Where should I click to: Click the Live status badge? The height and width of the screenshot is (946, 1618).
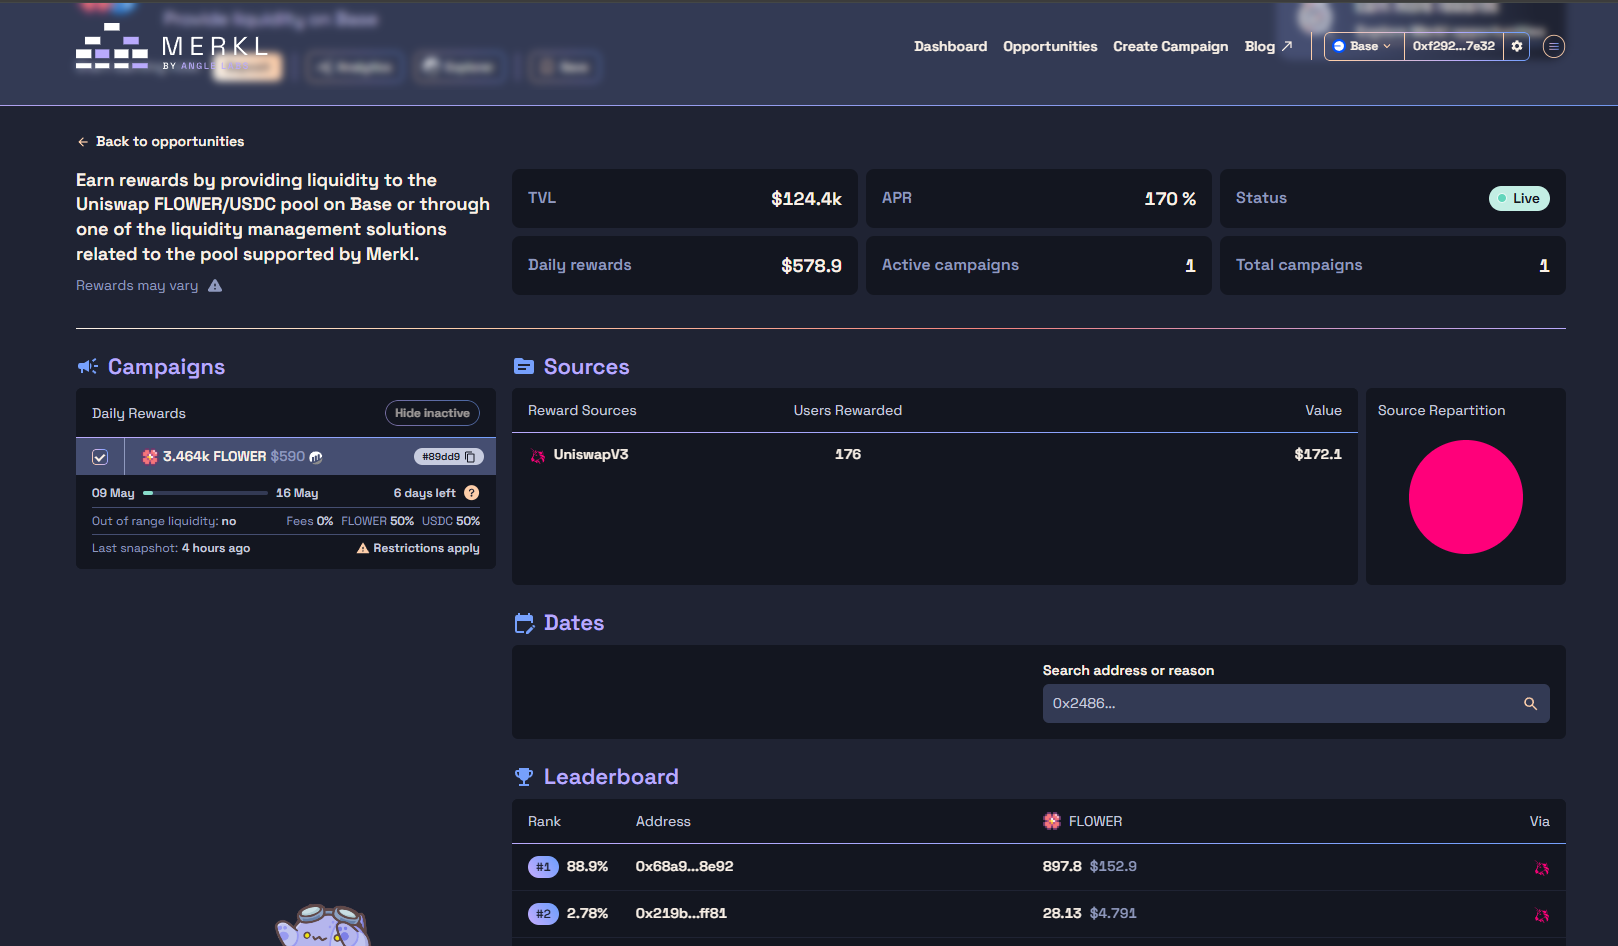[1519, 198]
